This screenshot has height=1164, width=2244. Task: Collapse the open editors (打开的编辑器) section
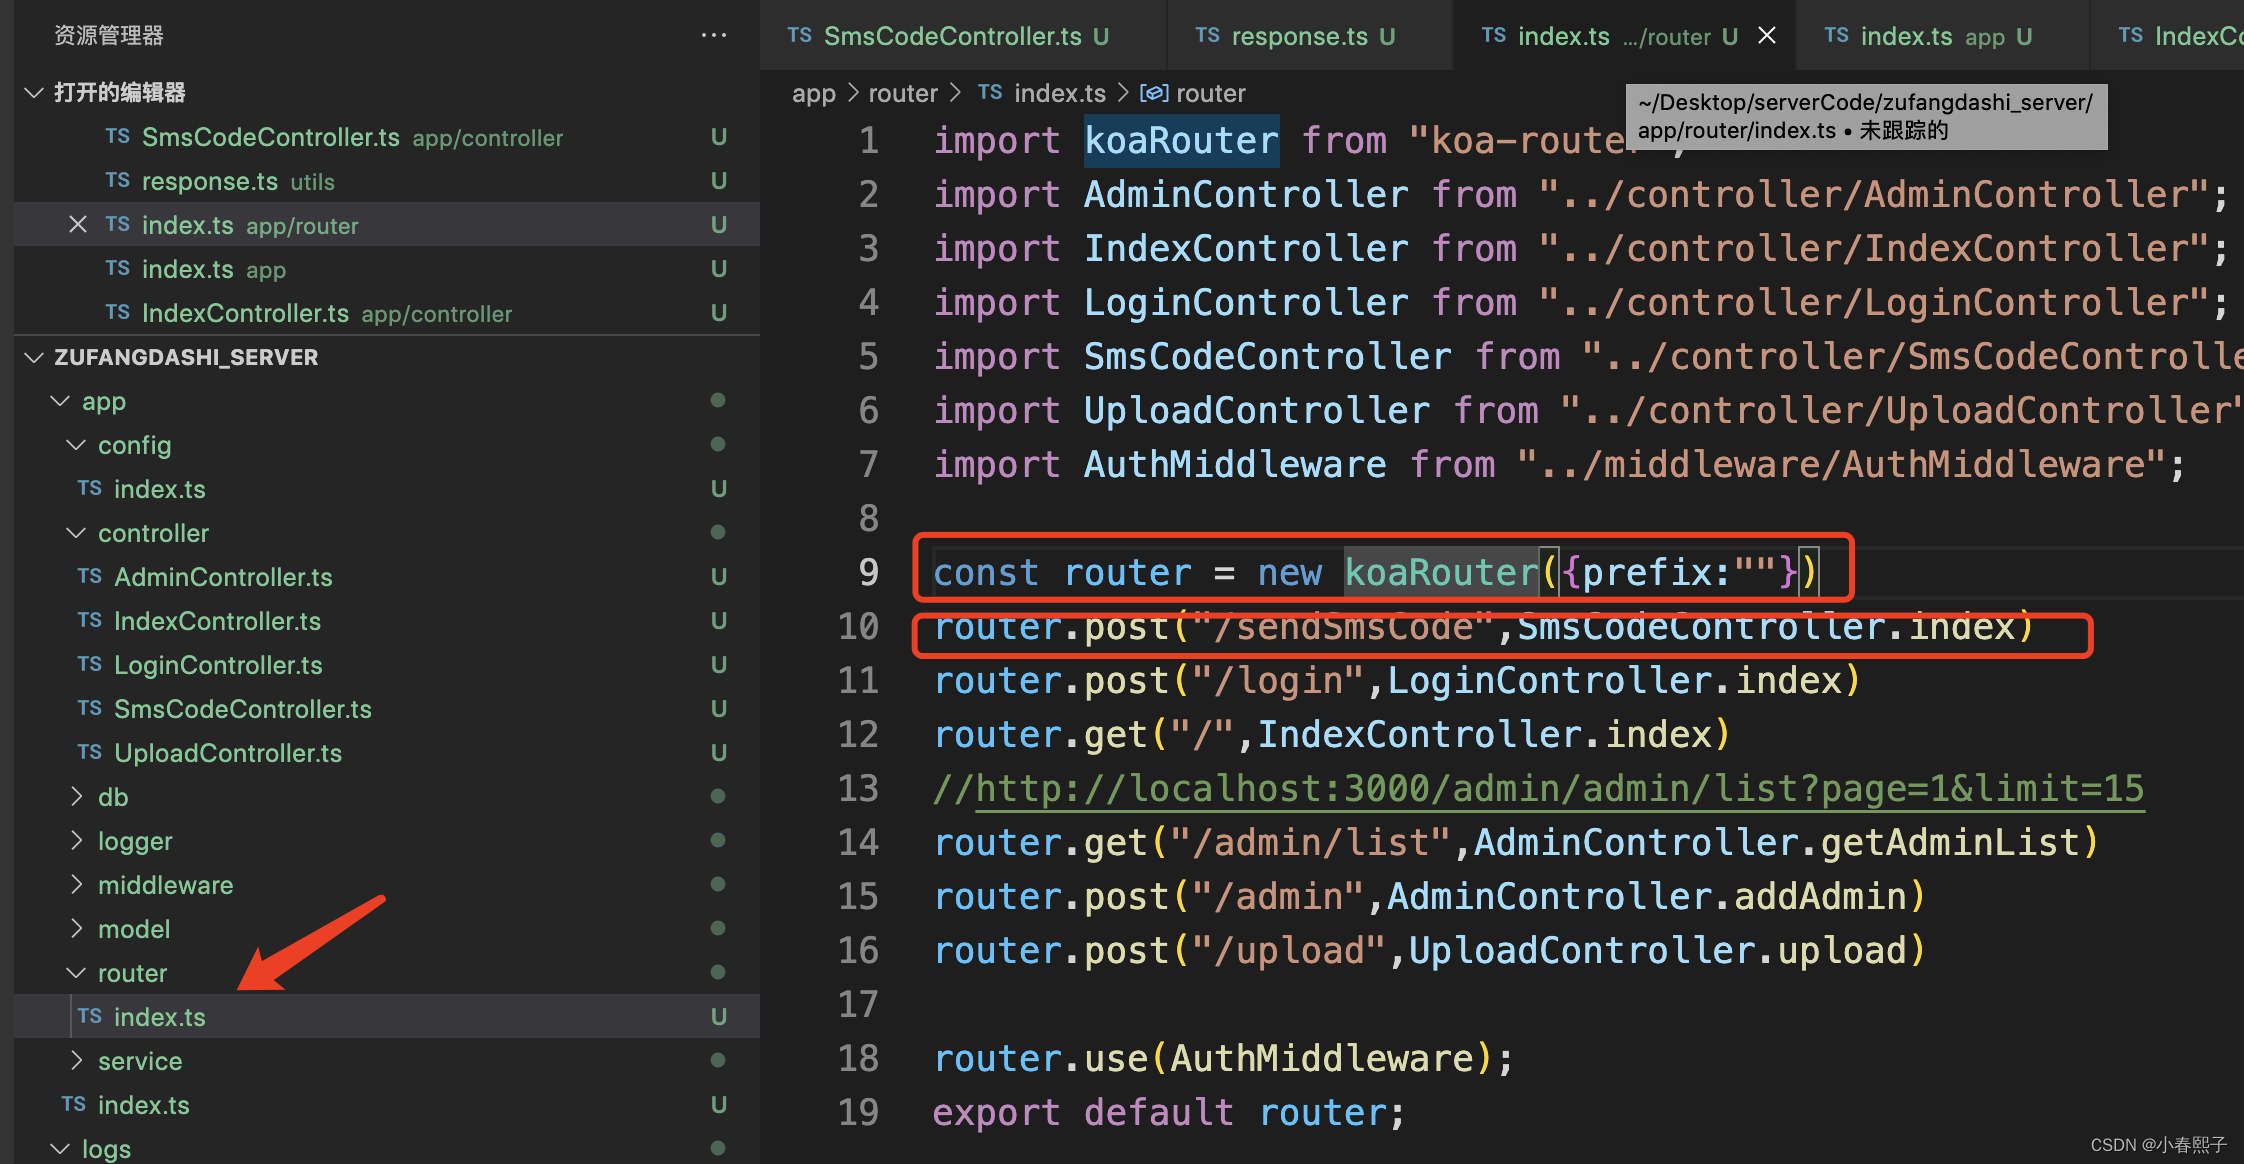[x=34, y=93]
